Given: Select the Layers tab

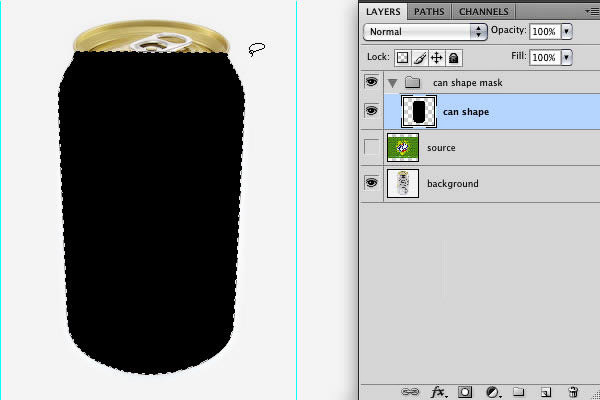Looking at the screenshot, I should coord(383,11).
